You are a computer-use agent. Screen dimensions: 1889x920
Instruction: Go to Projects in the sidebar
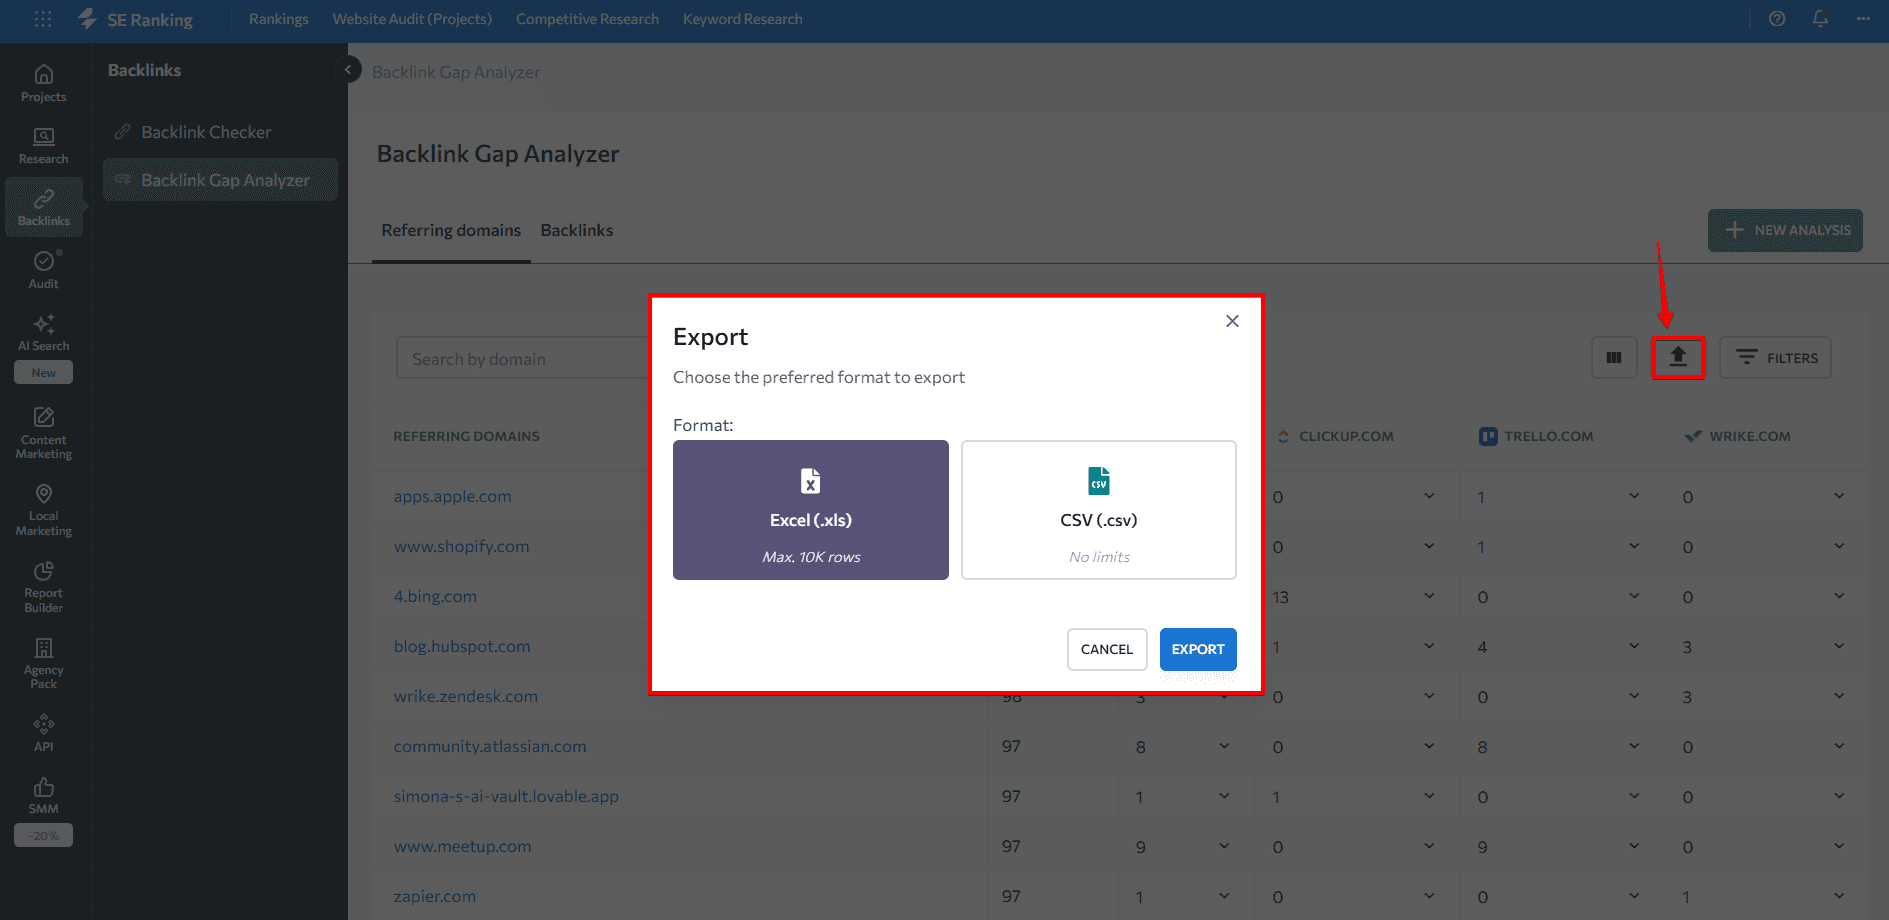[x=44, y=84]
